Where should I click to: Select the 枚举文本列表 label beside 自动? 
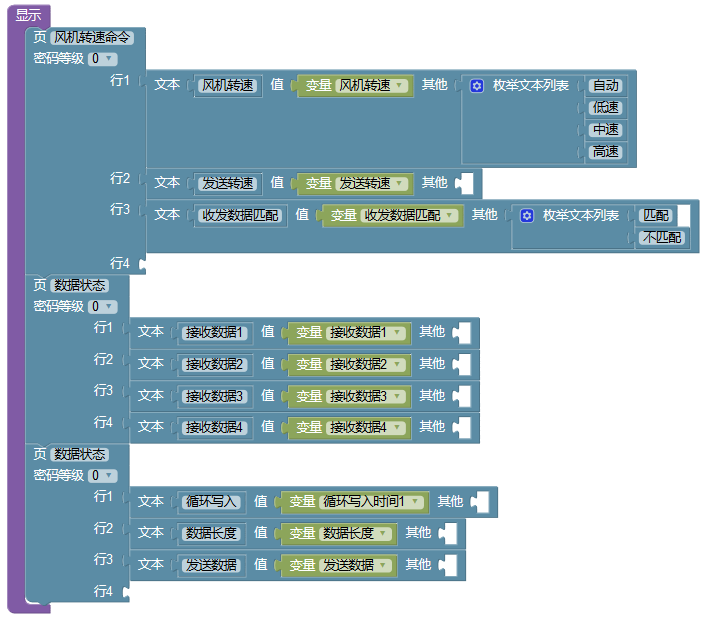coord(531,85)
